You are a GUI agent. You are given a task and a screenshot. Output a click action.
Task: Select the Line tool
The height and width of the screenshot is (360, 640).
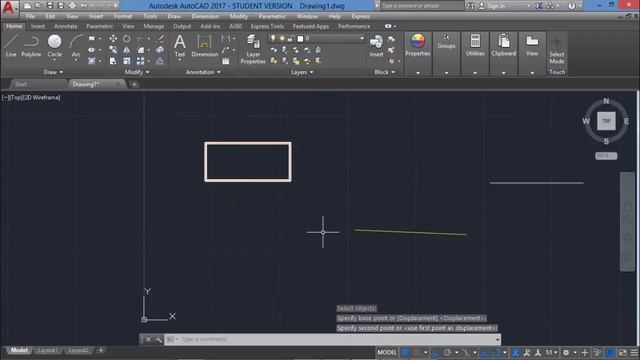[x=11, y=46]
